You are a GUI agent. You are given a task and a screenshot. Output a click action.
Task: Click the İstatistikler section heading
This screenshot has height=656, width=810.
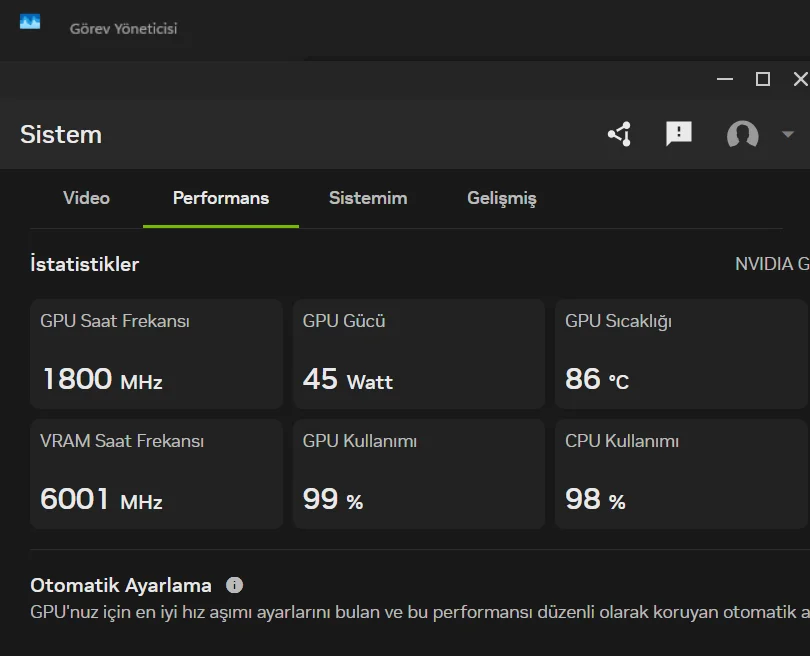tap(85, 264)
